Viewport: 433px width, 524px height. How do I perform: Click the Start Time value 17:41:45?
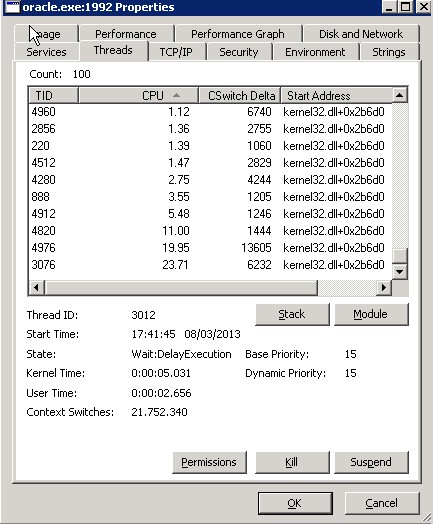(x=153, y=334)
